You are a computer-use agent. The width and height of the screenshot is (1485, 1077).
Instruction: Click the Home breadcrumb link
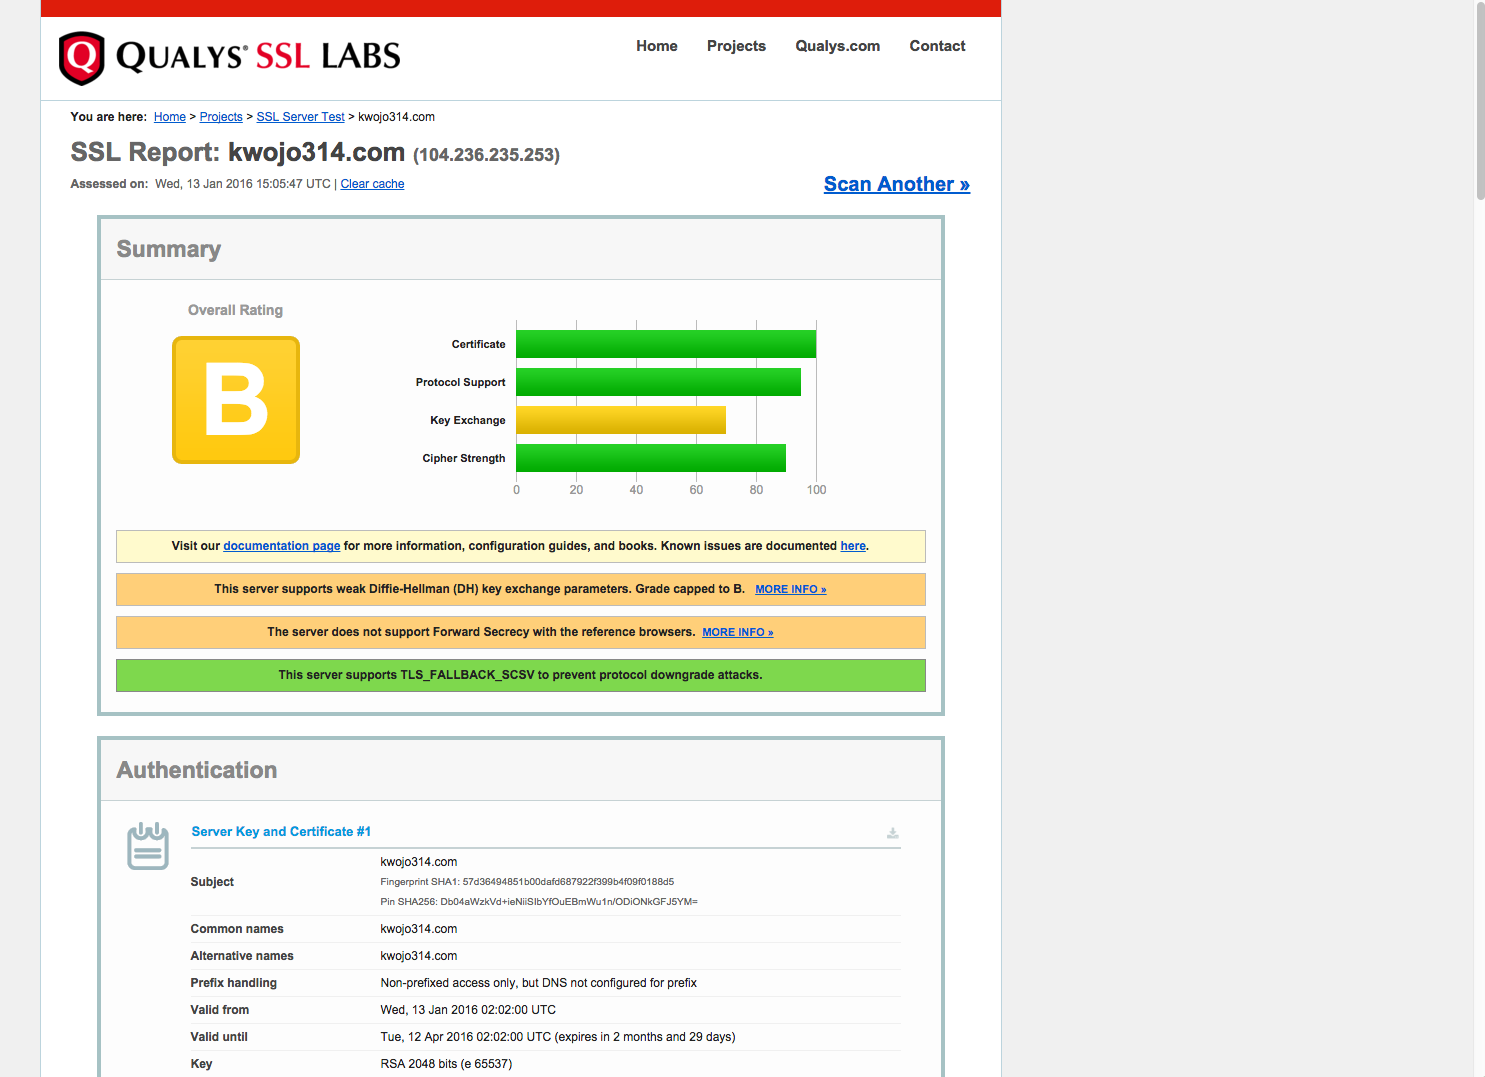click(170, 117)
